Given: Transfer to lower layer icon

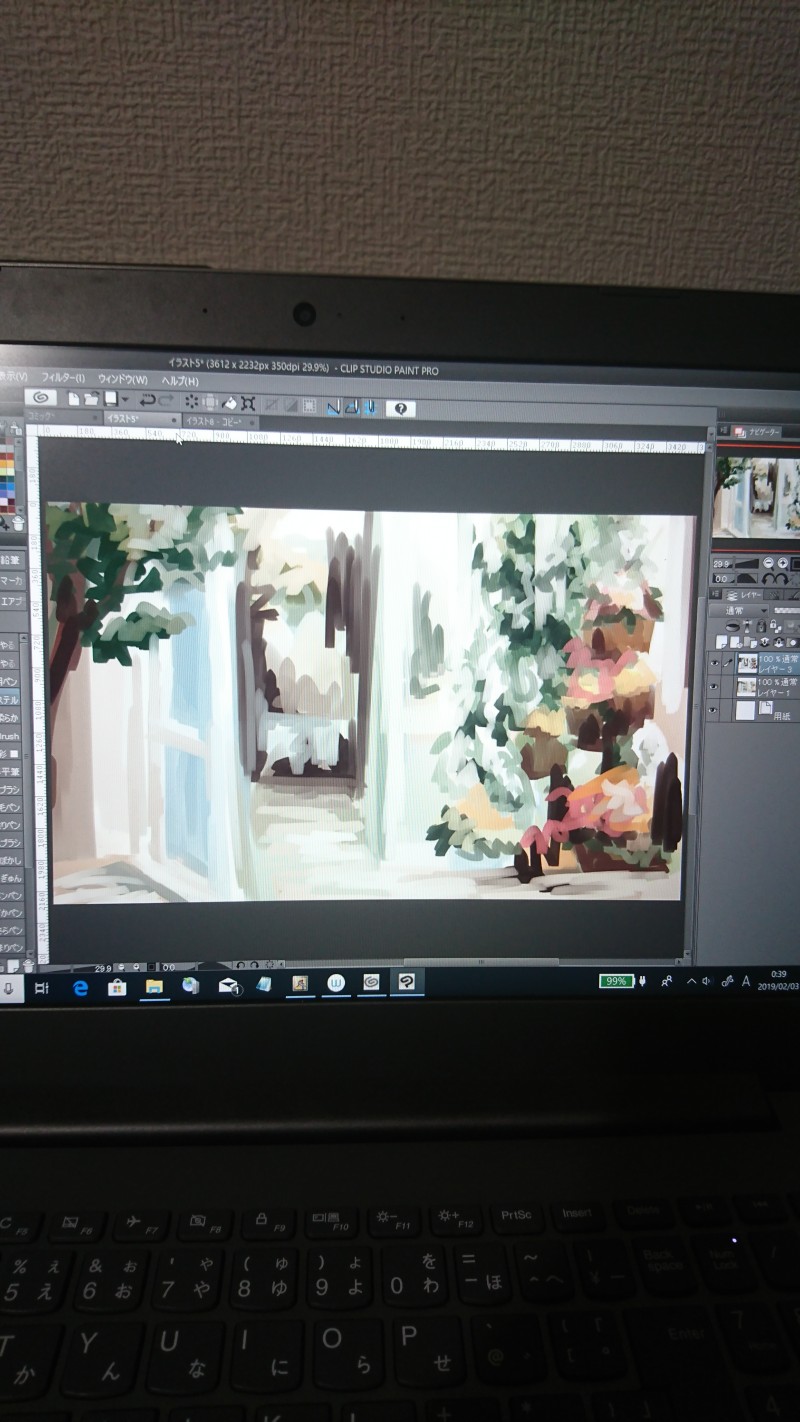Looking at the screenshot, I should (x=764, y=642).
